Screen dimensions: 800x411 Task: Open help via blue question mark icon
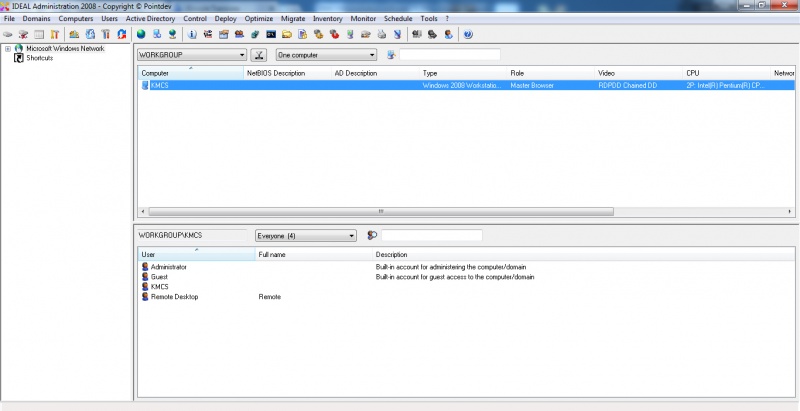point(468,35)
